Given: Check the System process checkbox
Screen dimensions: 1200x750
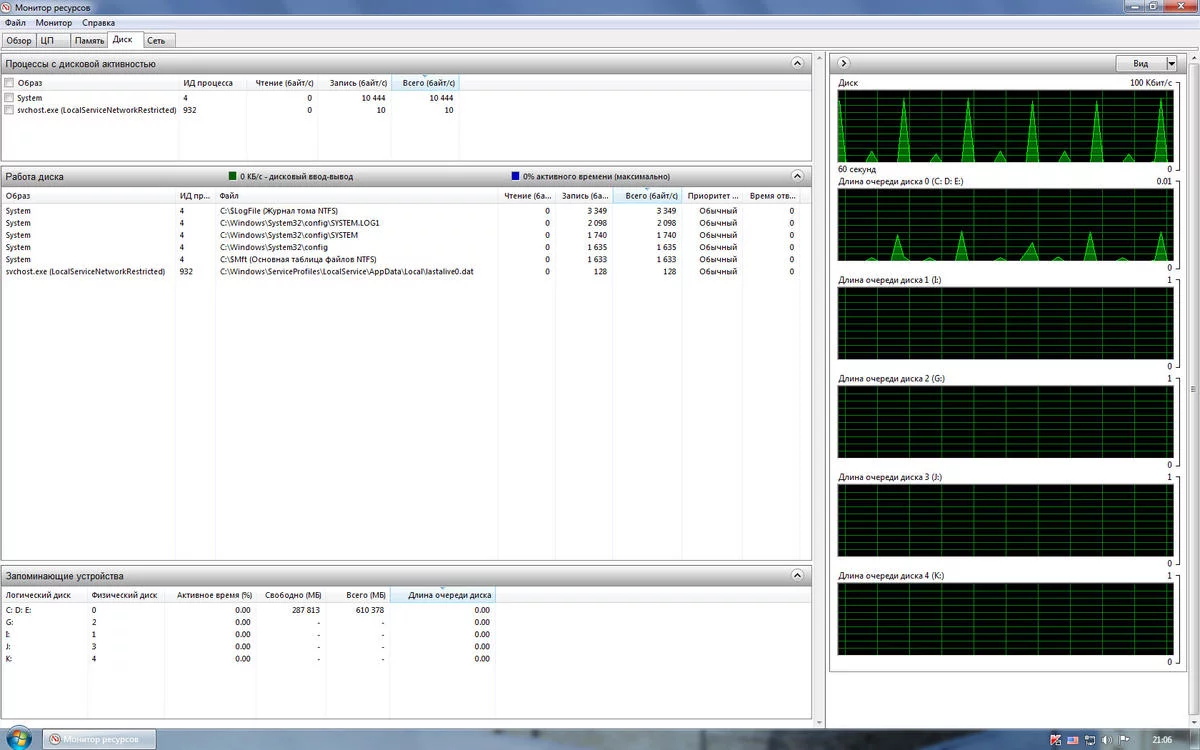Looking at the screenshot, I should tap(9, 98).
